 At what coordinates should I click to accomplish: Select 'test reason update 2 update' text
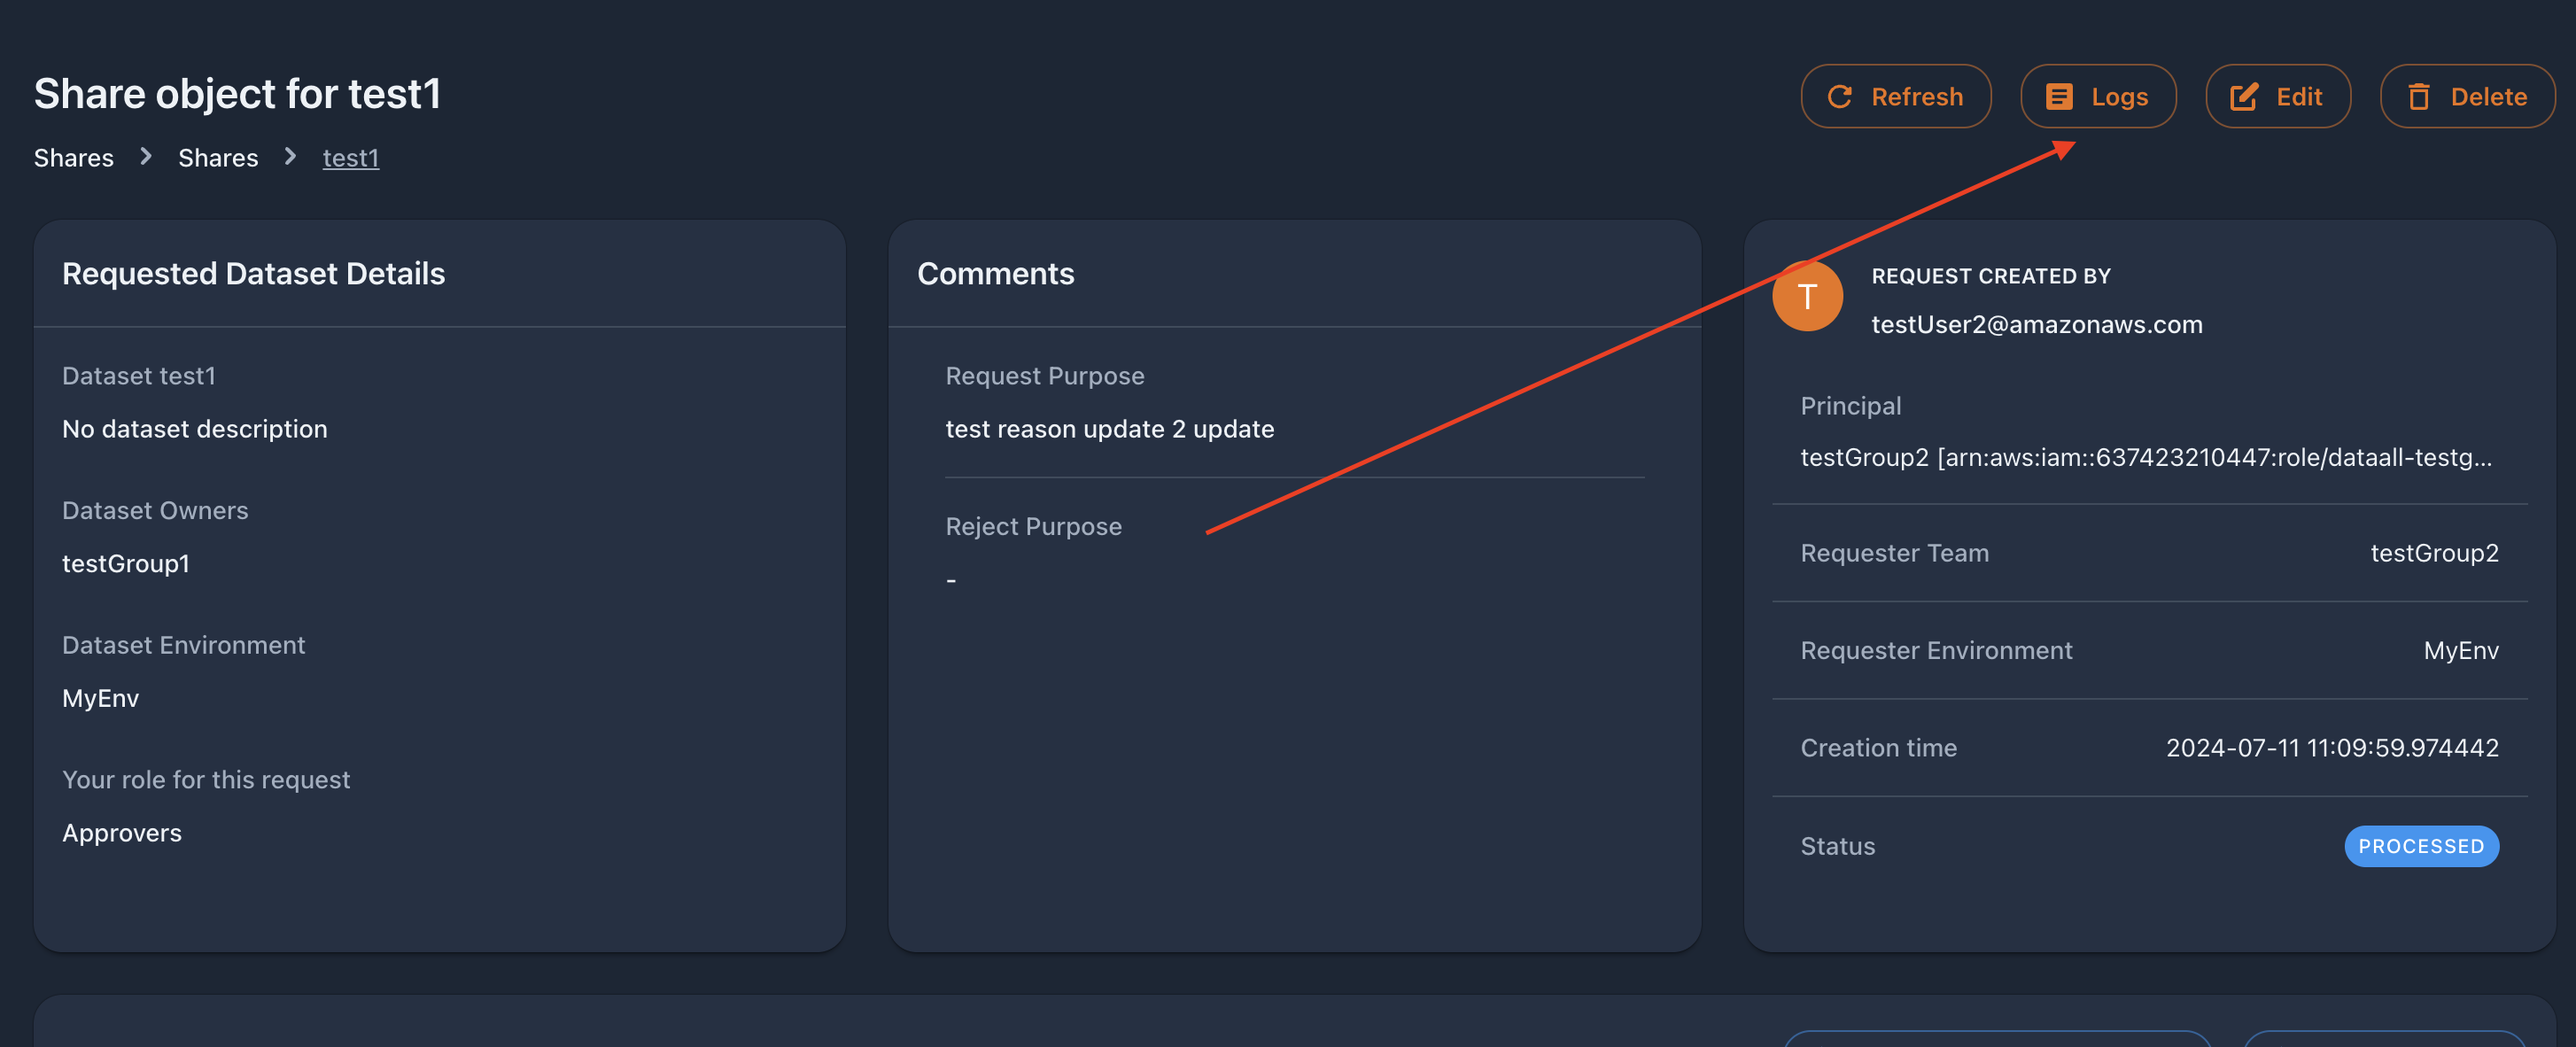(1110, 428)
